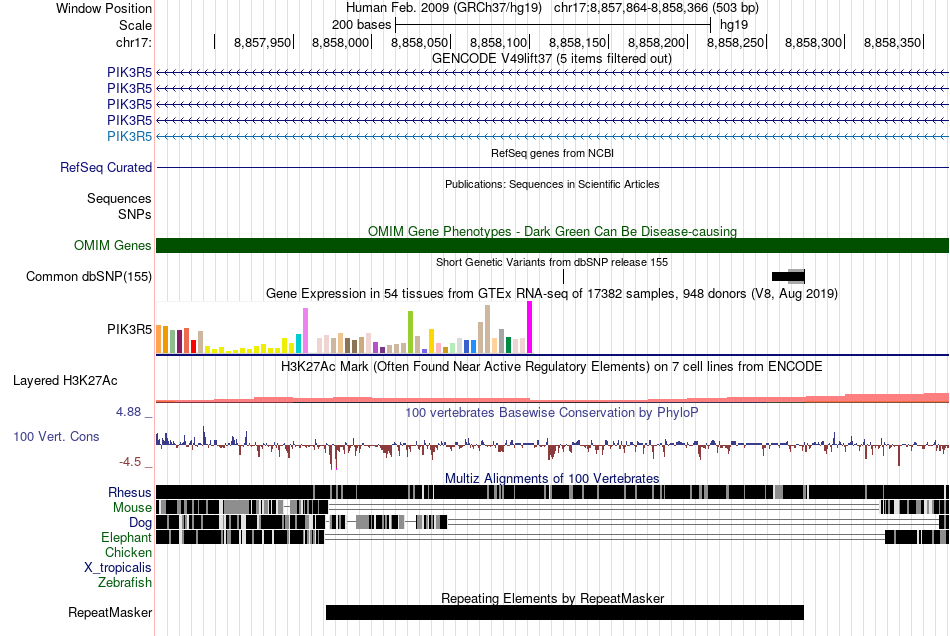Open the RefSeq Curated track label
Screen dimensions: 950x636
click(105, 167)
